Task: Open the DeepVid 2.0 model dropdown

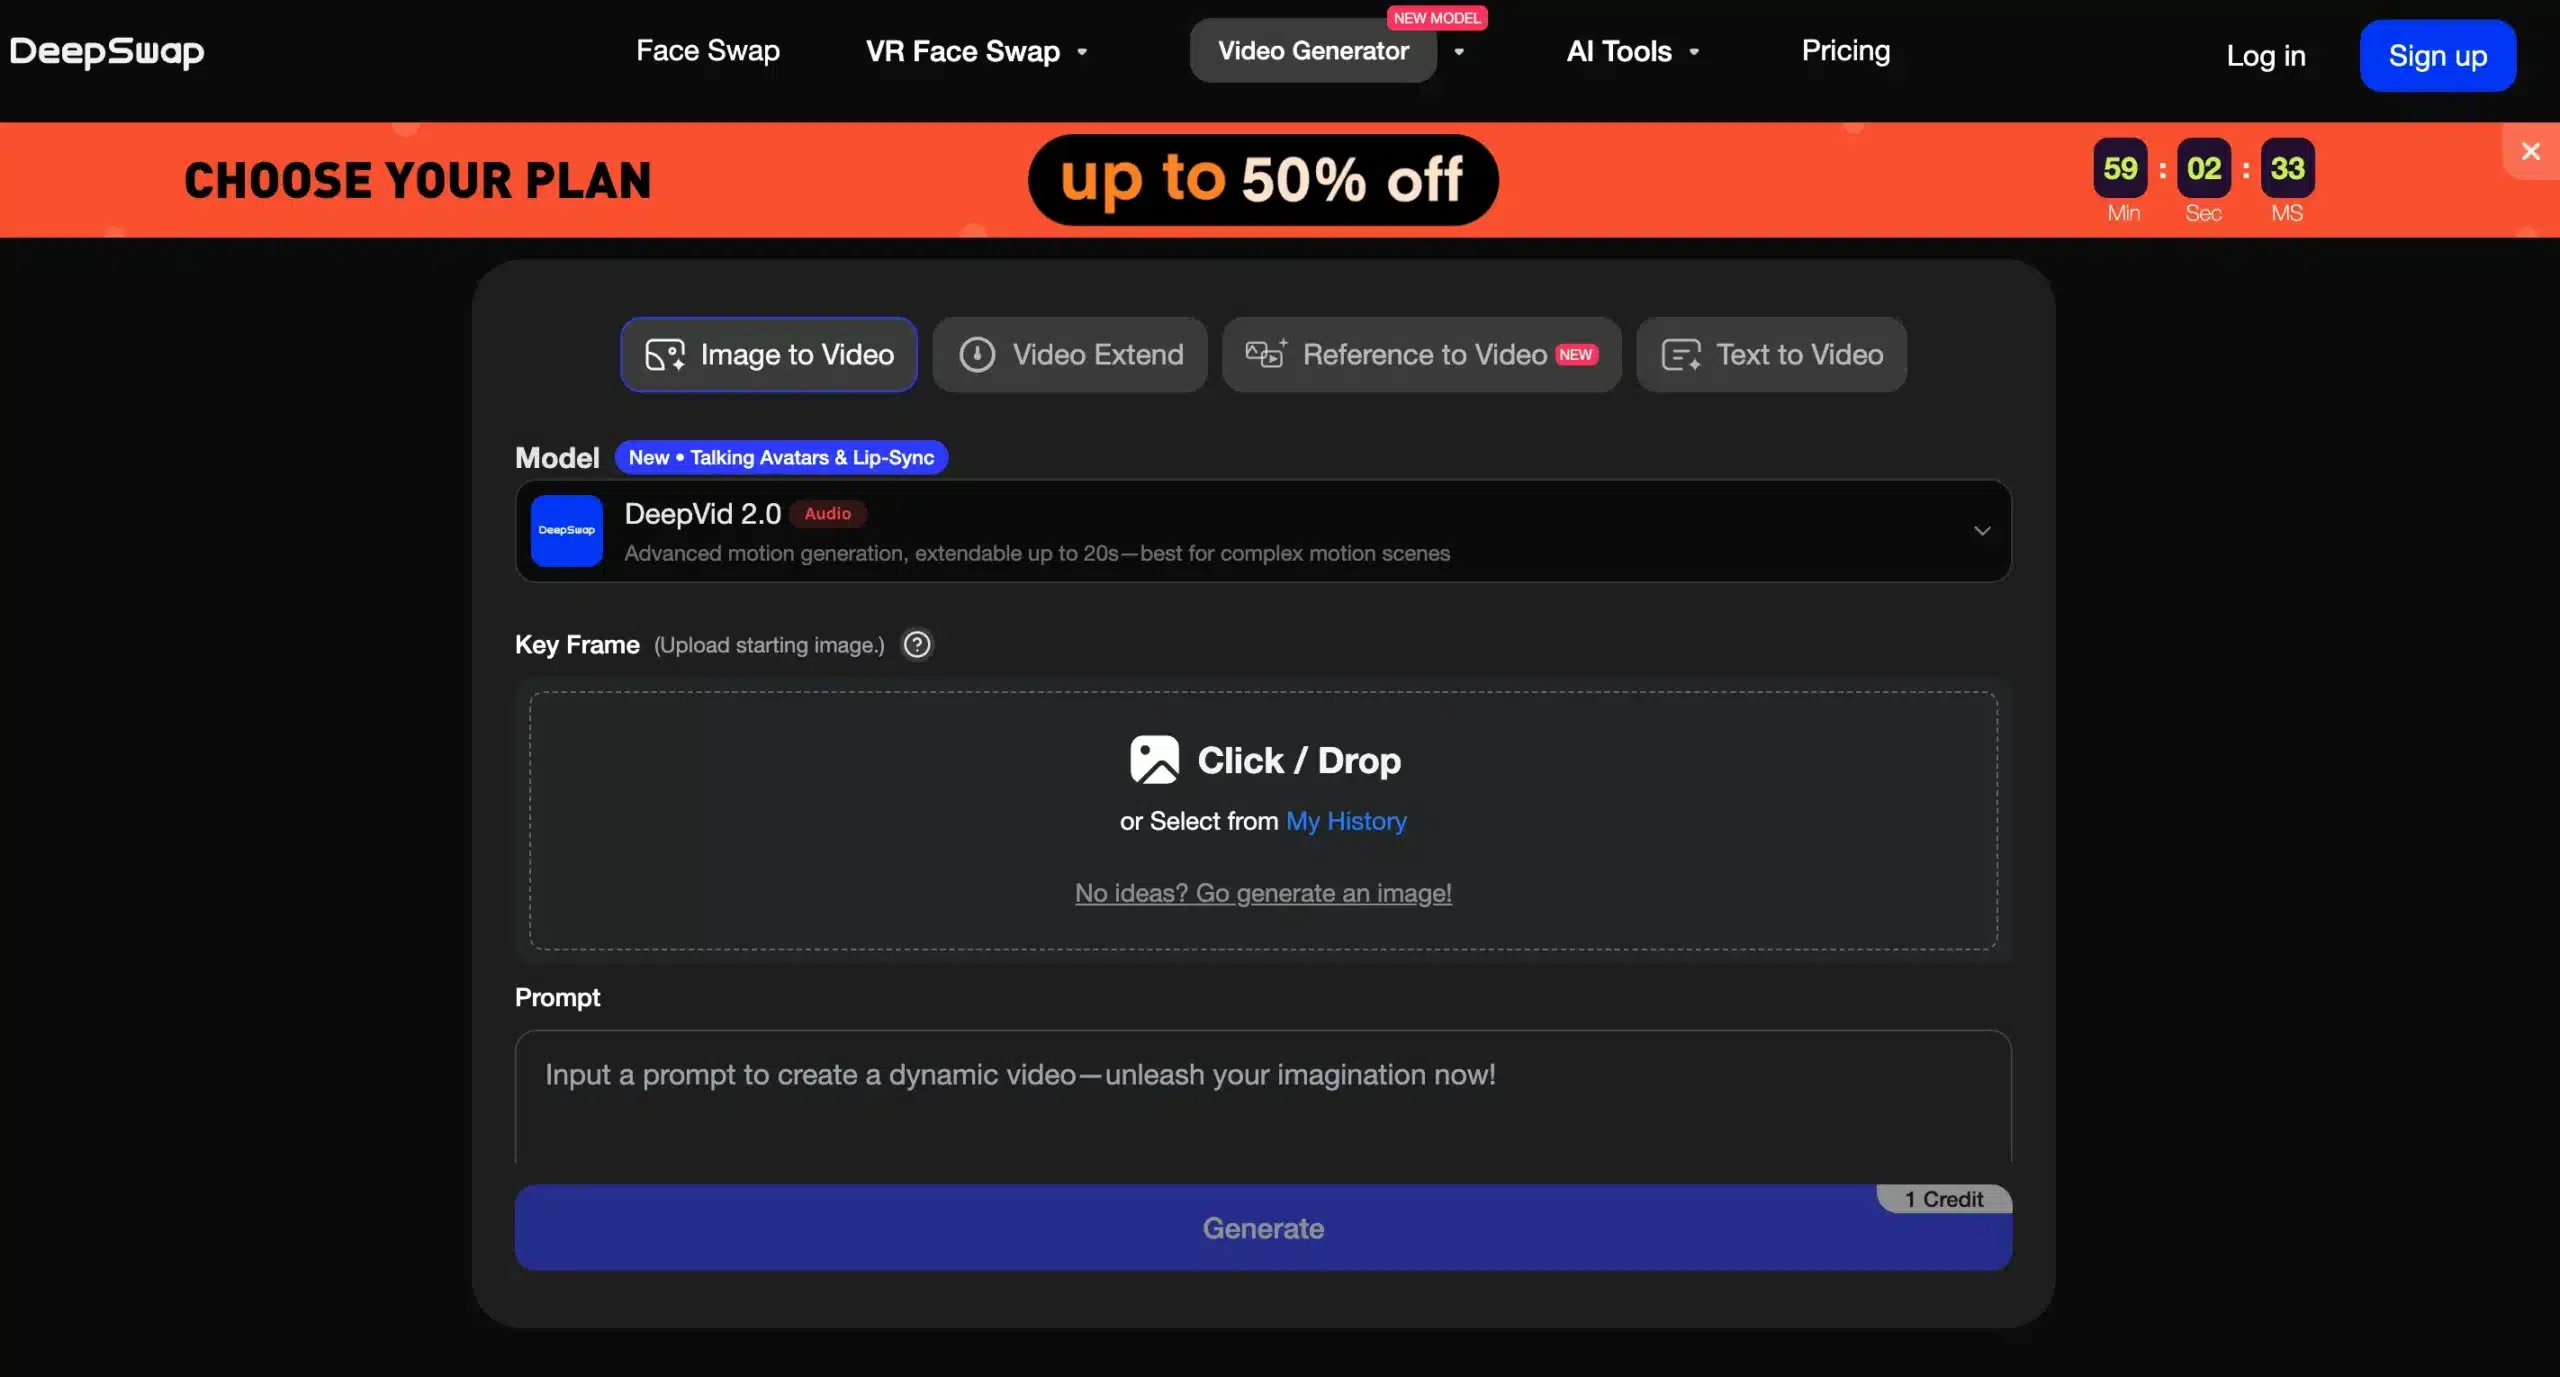Action: click(1263, 531)
